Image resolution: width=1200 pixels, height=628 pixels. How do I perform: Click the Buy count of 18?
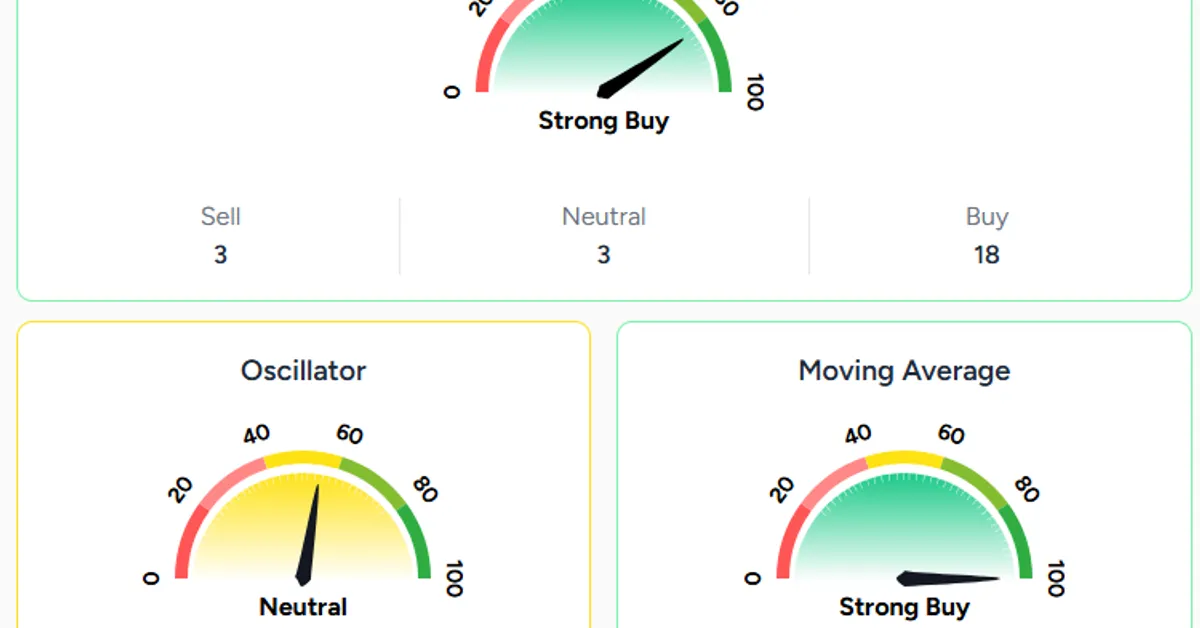(986, 255)
